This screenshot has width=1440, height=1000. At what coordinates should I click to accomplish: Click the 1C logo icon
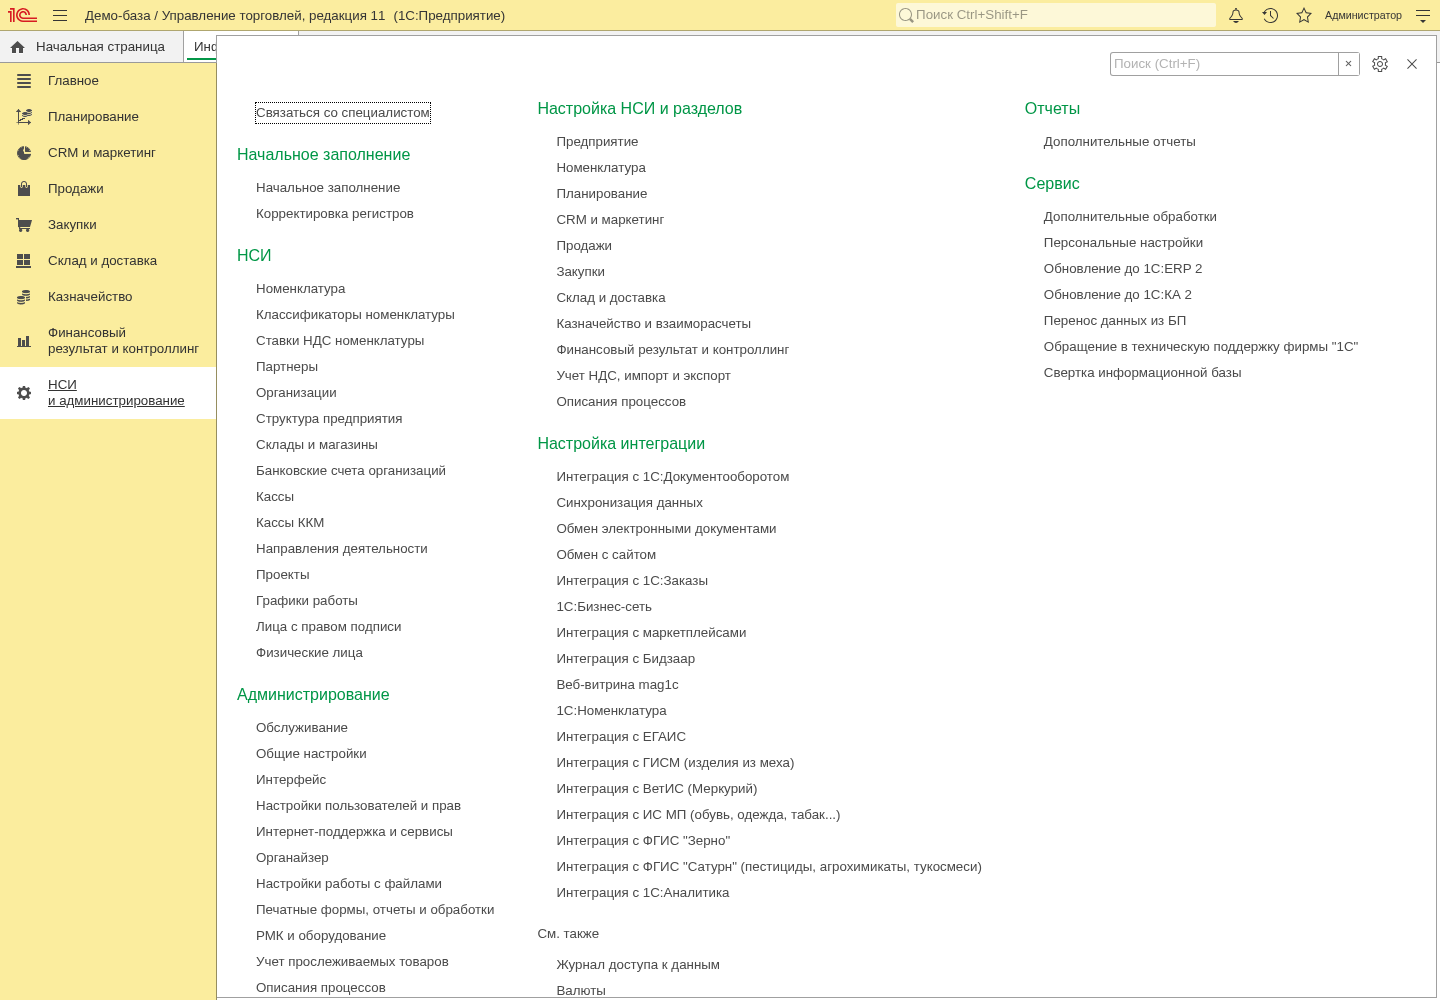(x=22, y=15)
